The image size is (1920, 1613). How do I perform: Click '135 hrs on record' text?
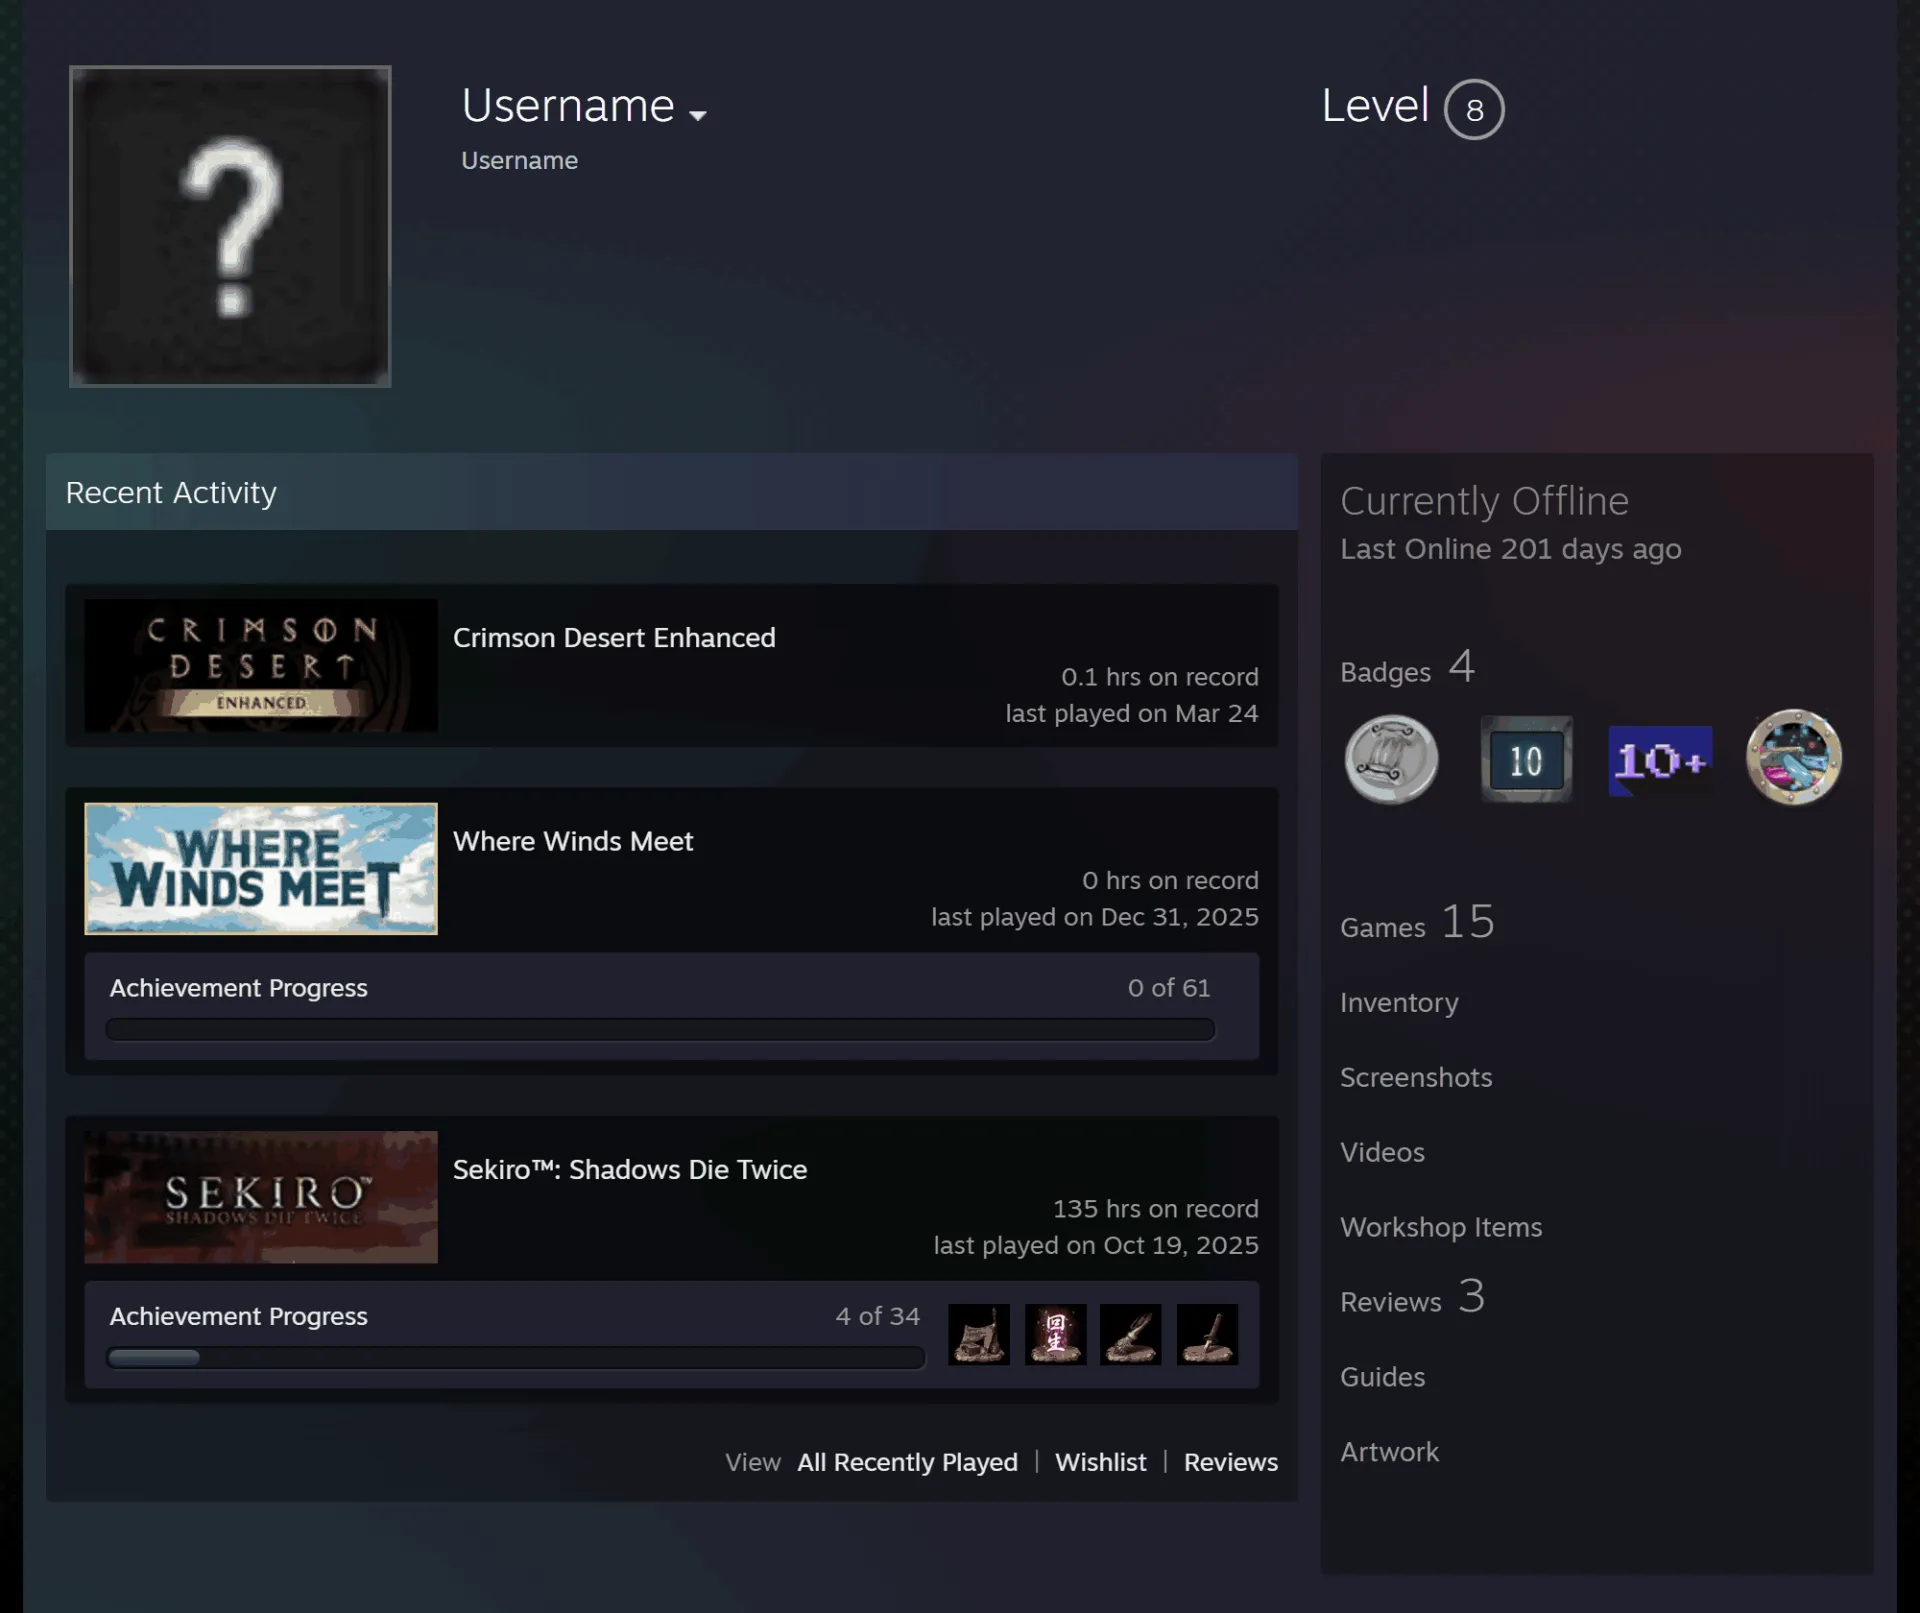1156,1209
